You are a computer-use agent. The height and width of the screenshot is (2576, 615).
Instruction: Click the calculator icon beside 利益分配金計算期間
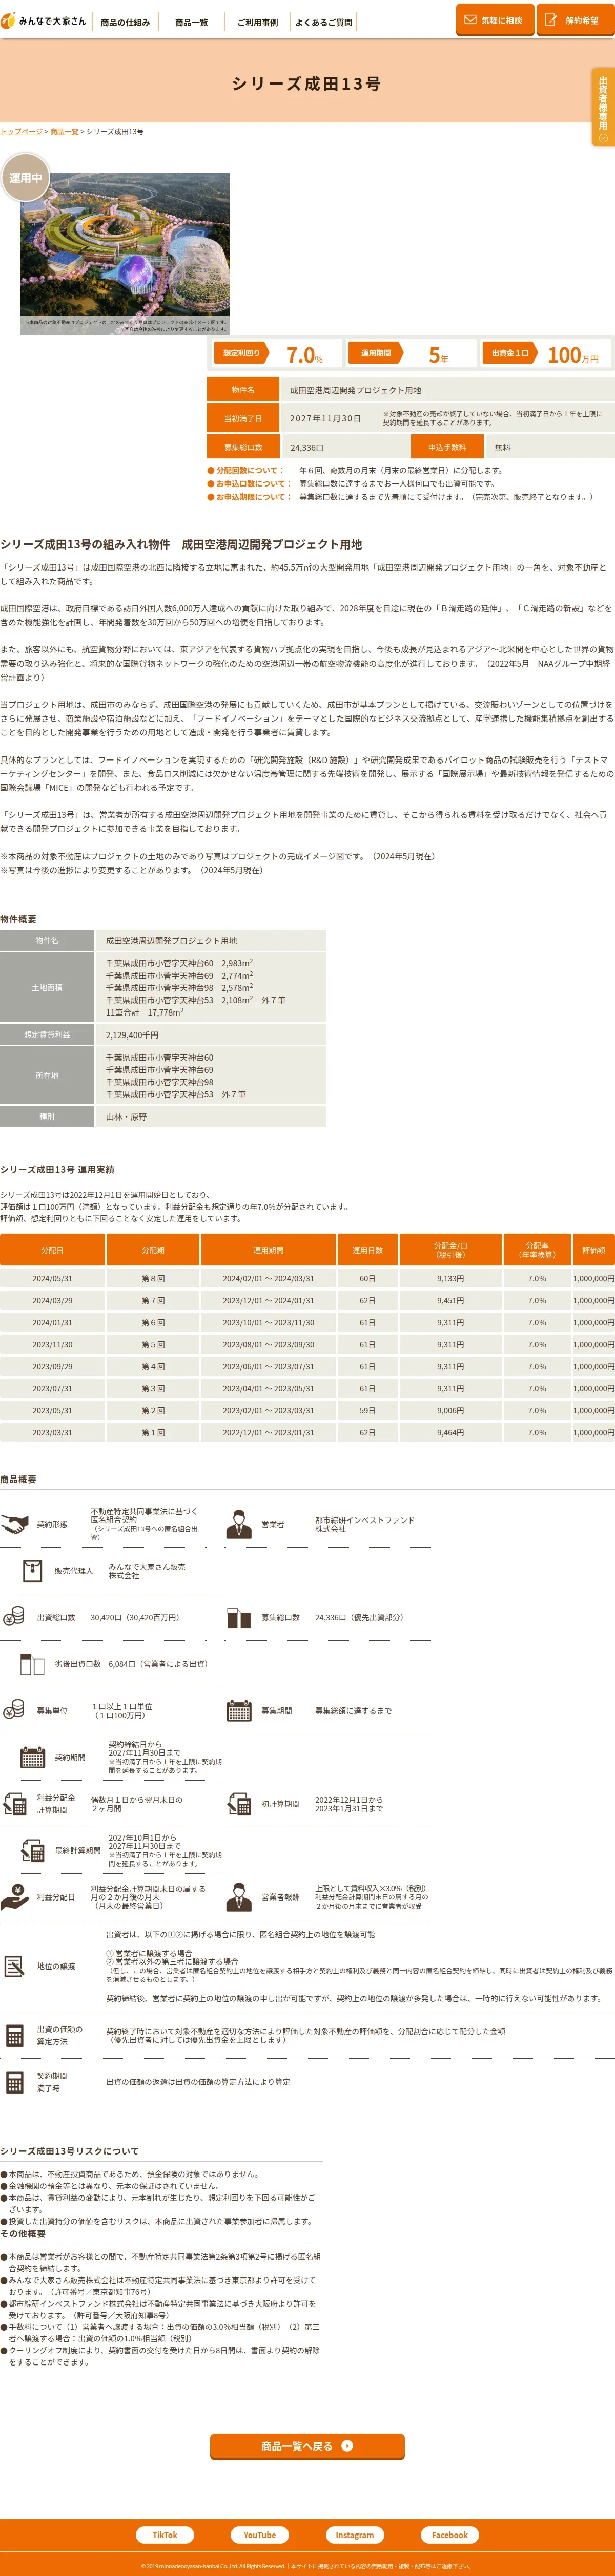[14, 1804]
